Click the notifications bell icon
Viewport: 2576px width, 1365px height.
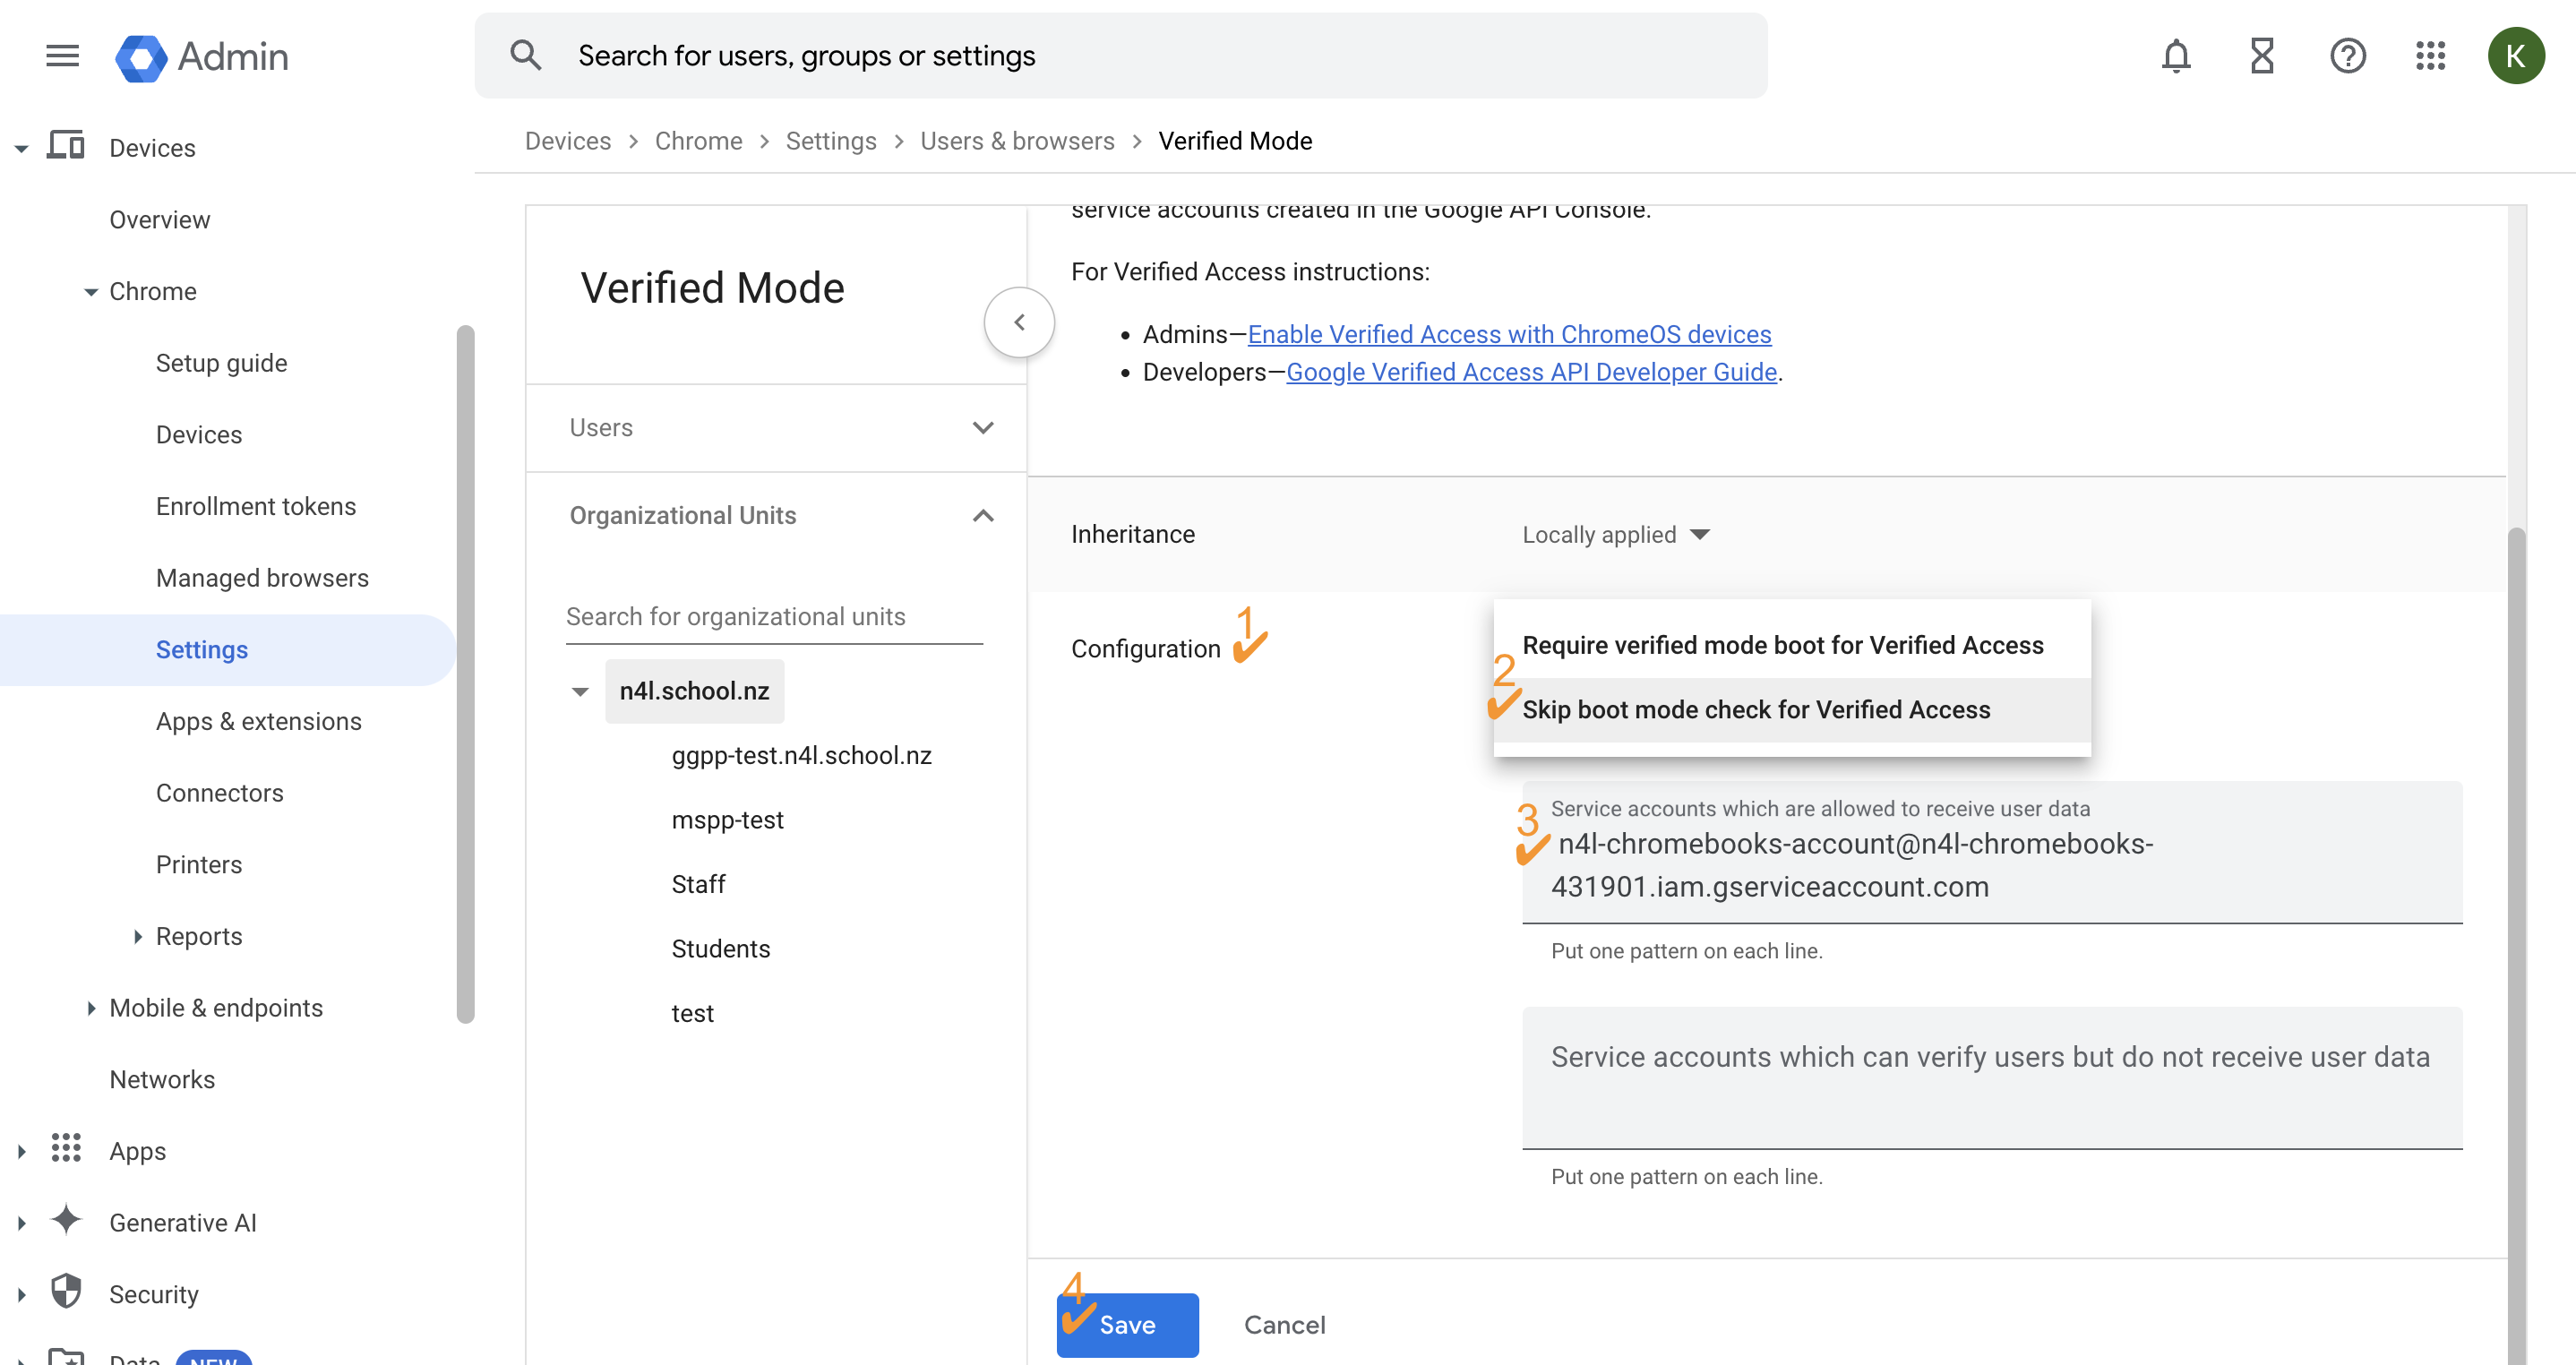[2176, 56]
